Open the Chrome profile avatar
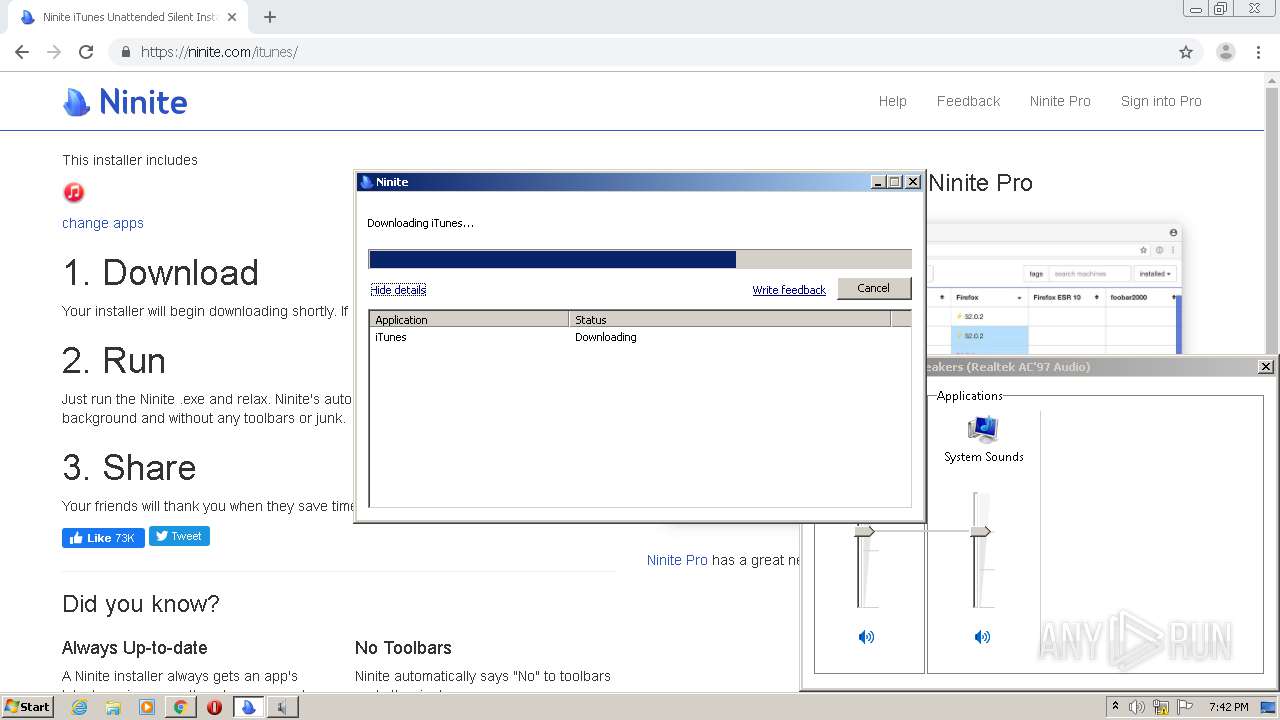This screenshot has height=720, width=1280. 1226,52
